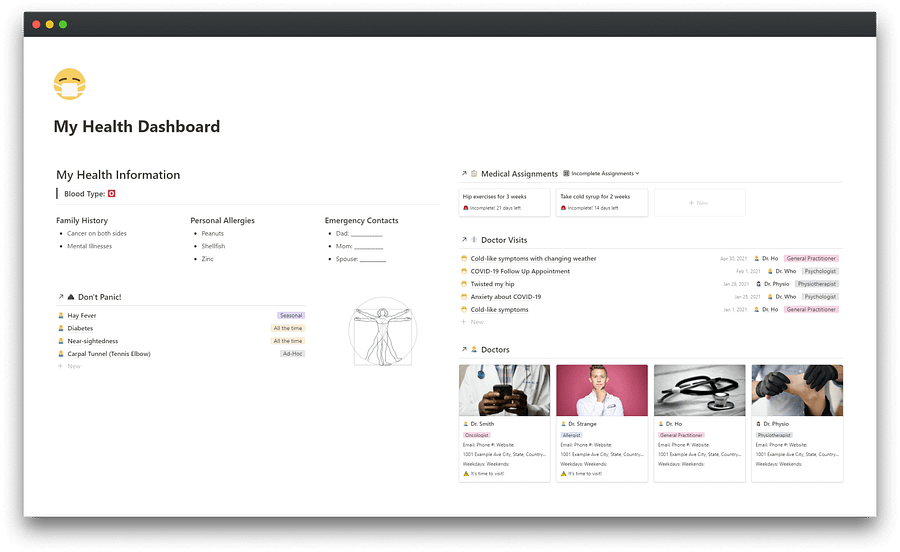Open the Near-sightedness entry
Viewport: 900px width, 552px height.
coord(92,341)
